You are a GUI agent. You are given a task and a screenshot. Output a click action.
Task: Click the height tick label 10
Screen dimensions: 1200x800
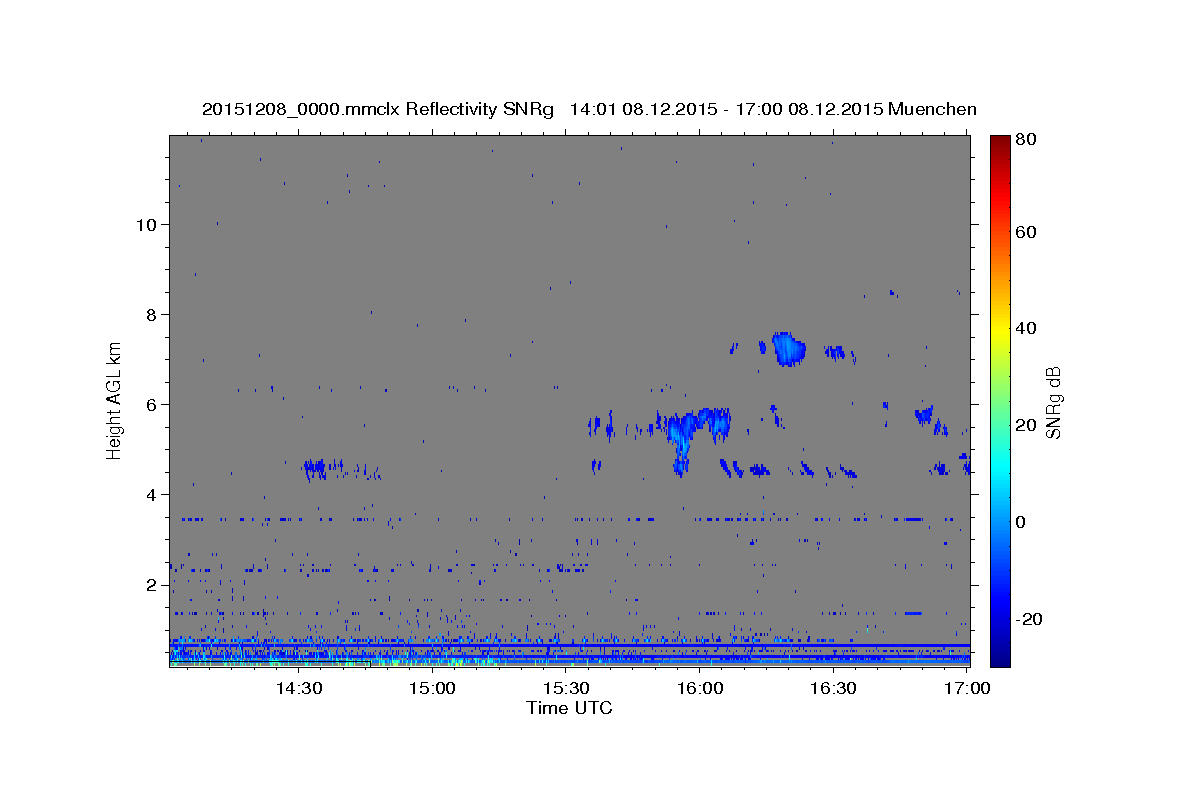[147, 224]
